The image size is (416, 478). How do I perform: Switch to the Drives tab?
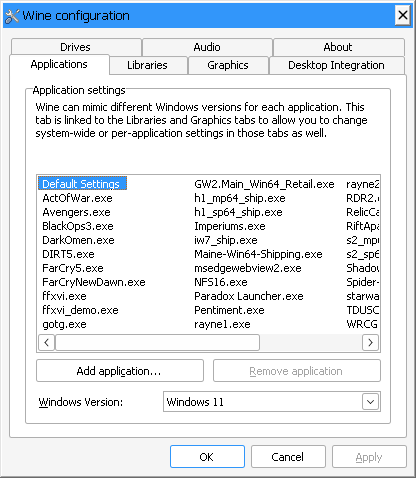point(76,47)
